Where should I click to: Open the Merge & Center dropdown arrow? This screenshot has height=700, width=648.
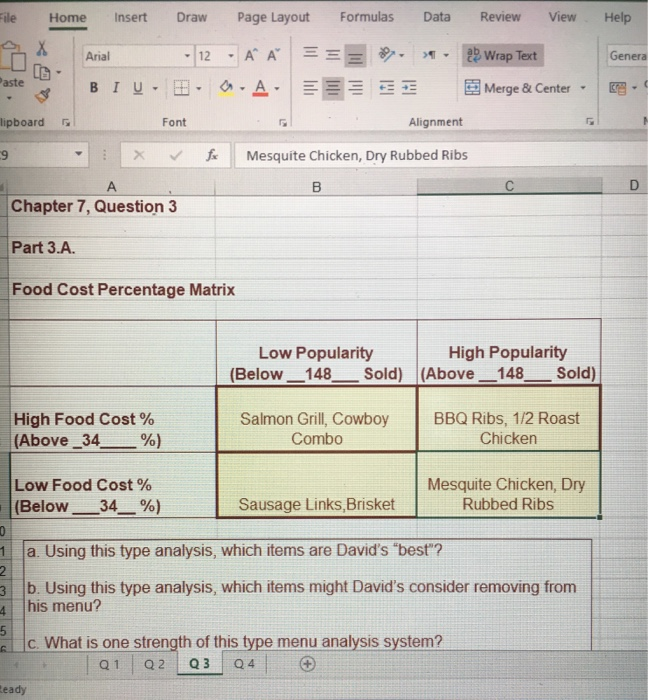tap(583, 88)
